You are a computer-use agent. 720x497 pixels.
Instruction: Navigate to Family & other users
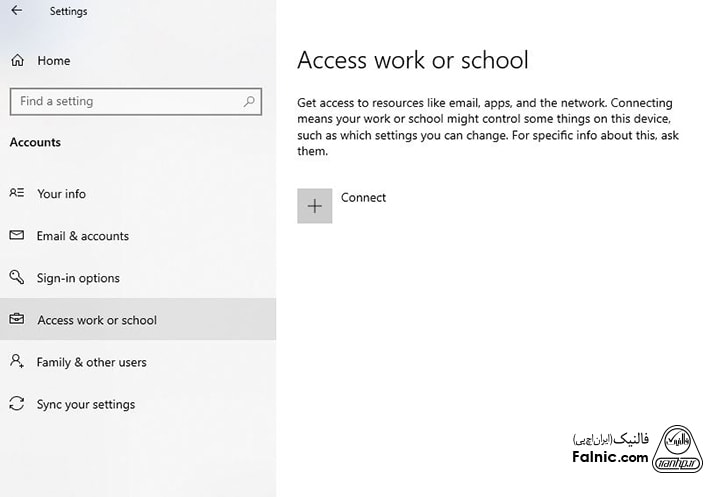pos(91,362)
